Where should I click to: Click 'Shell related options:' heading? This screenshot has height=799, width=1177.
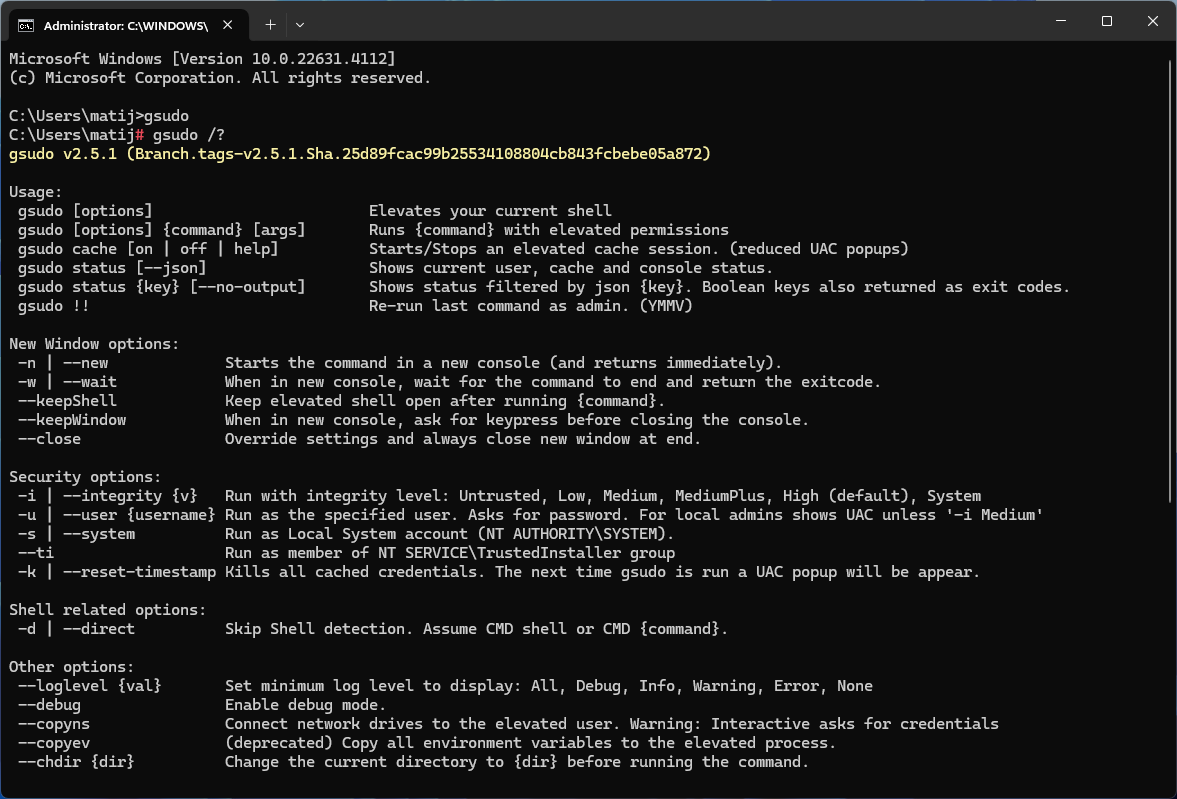click(107, 610)
